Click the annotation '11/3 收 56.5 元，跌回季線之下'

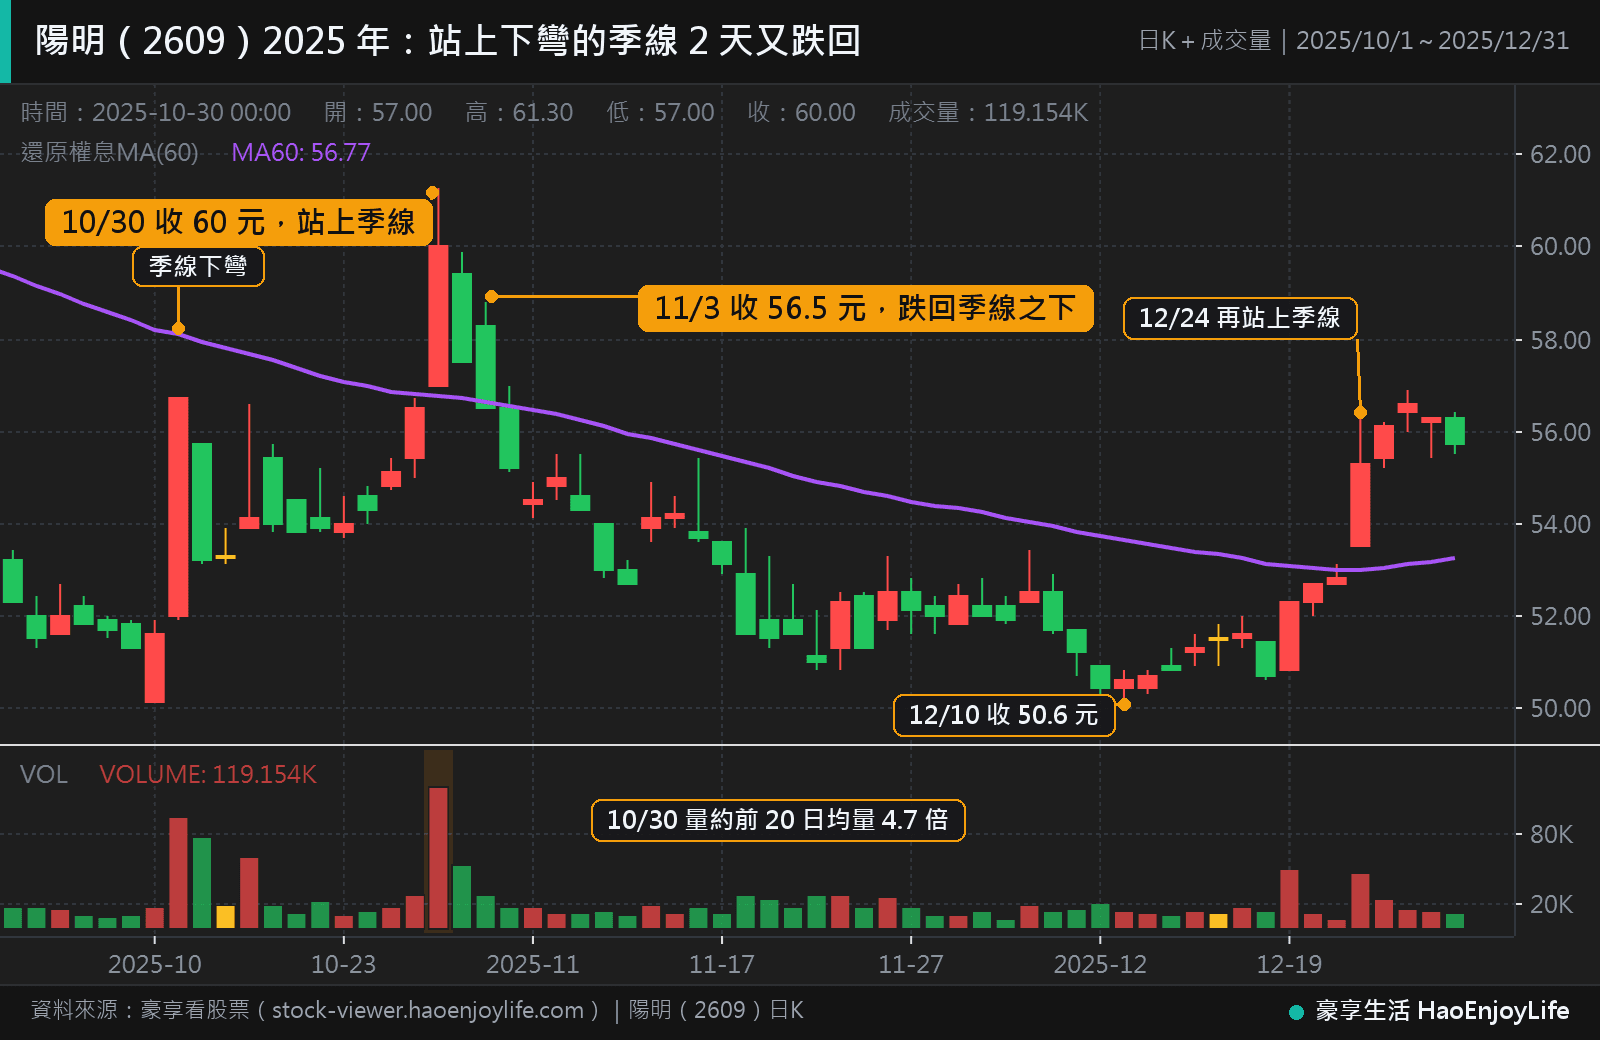coord(865,308)
